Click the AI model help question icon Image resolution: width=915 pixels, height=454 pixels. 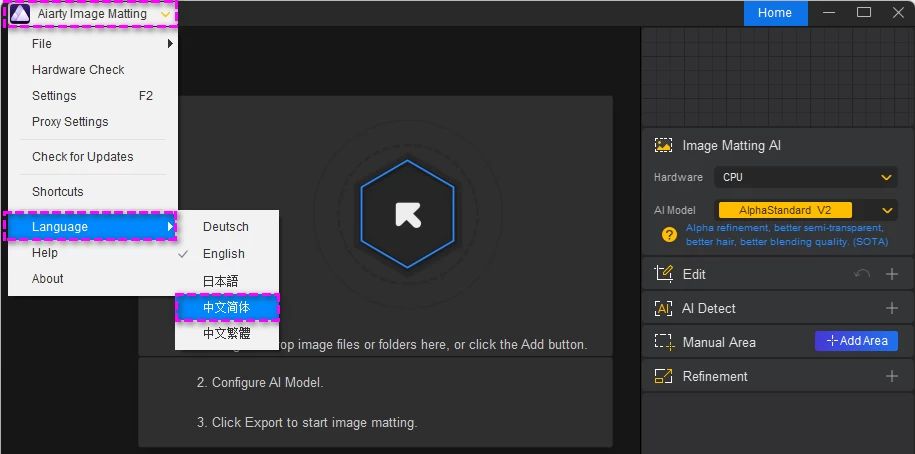[669, 235]
